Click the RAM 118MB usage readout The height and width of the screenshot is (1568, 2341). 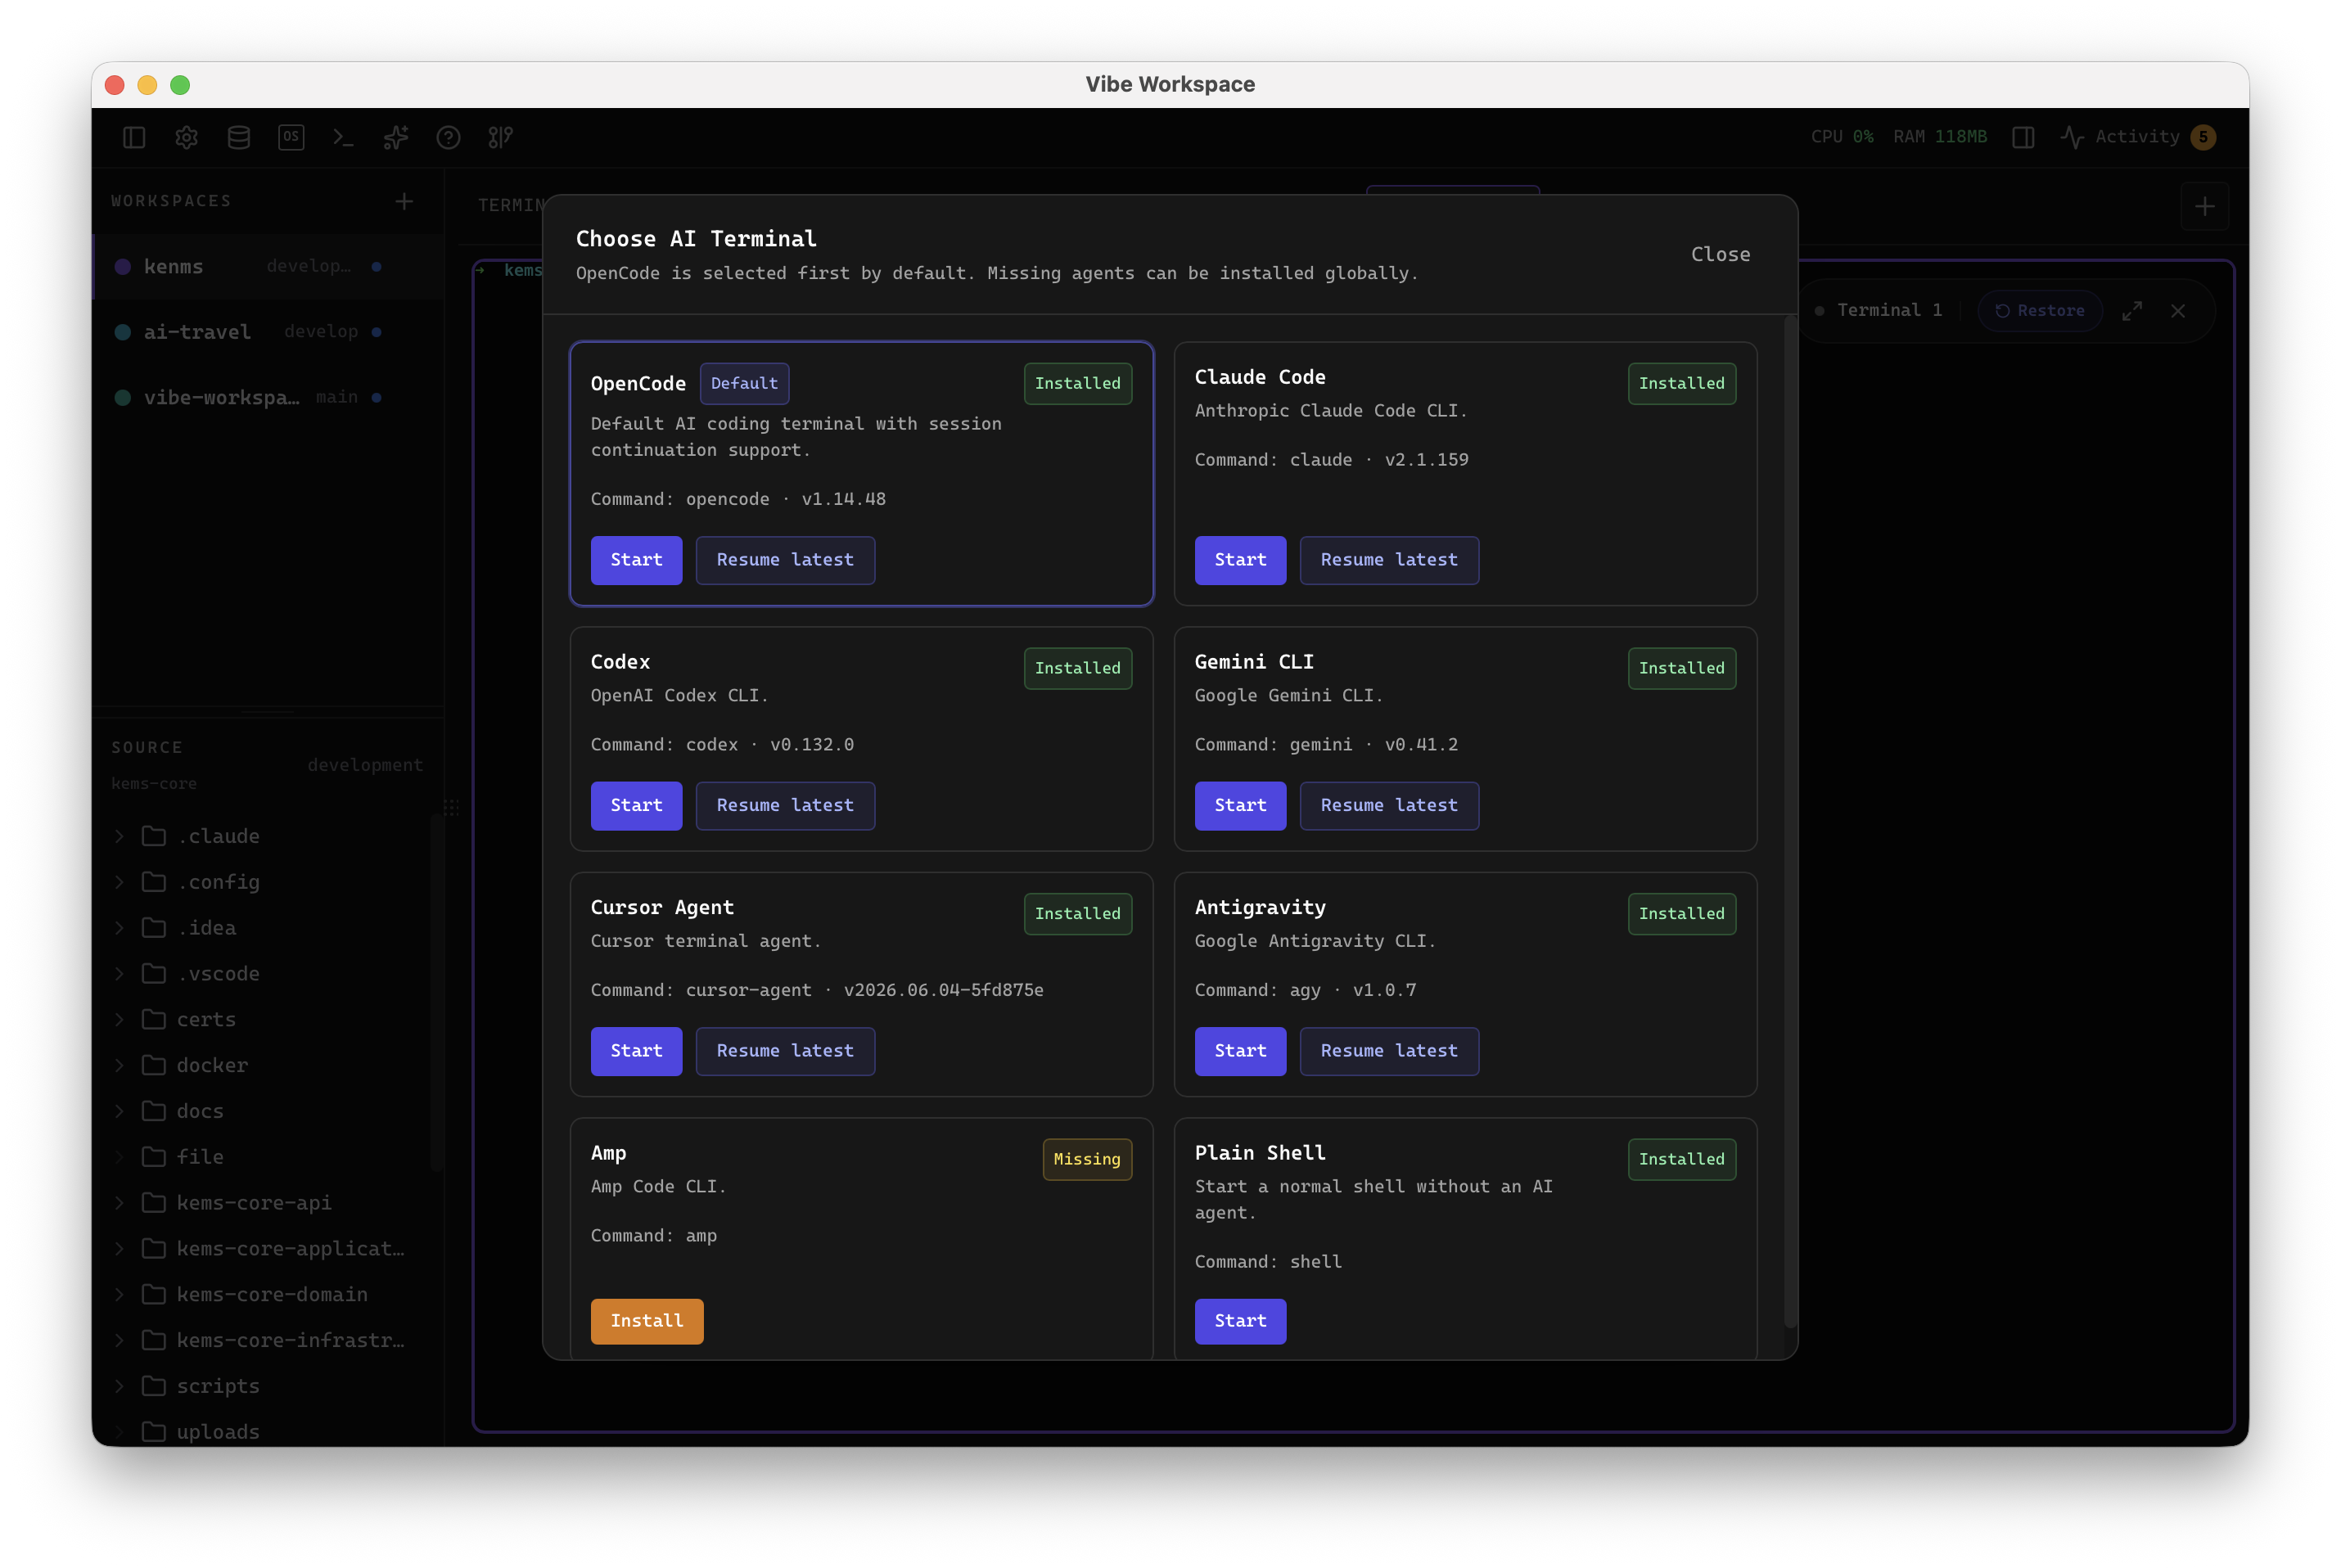[x=1940, y=137]
